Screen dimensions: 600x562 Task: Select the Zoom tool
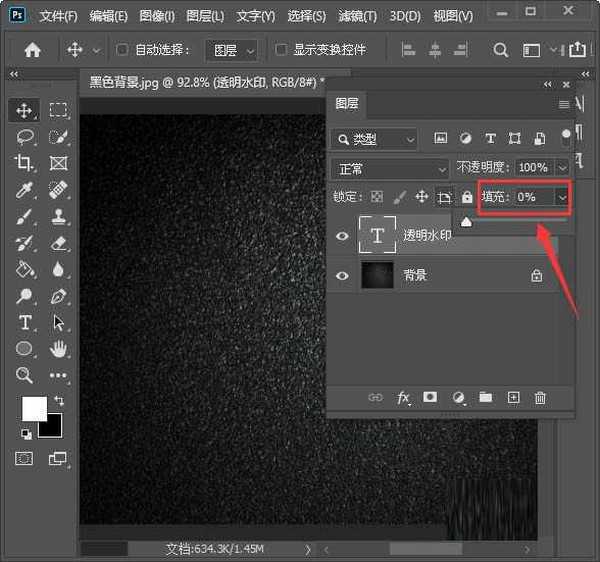pos(25,375)
